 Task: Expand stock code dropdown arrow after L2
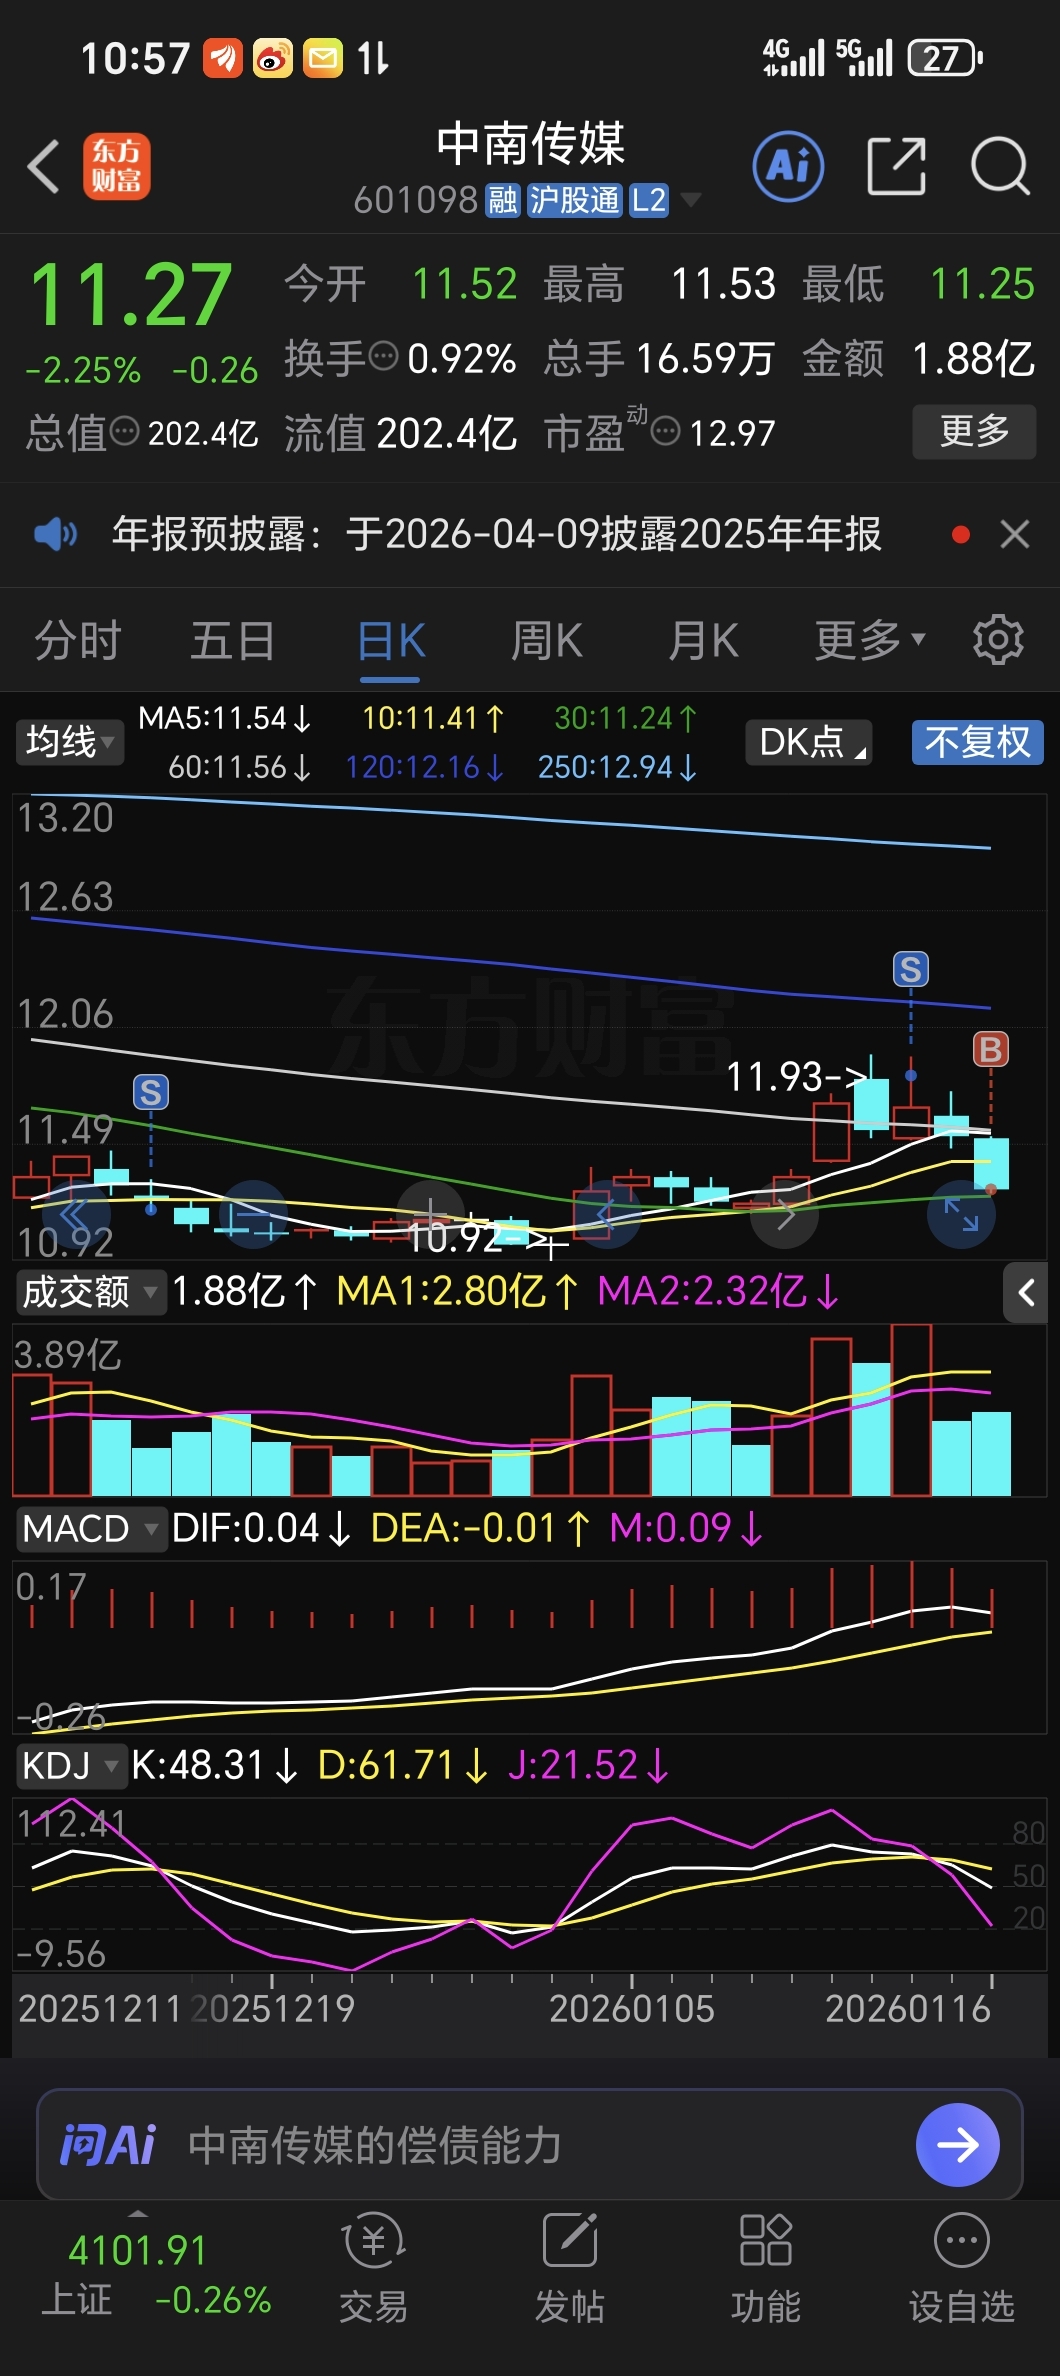tap(690, 200)
